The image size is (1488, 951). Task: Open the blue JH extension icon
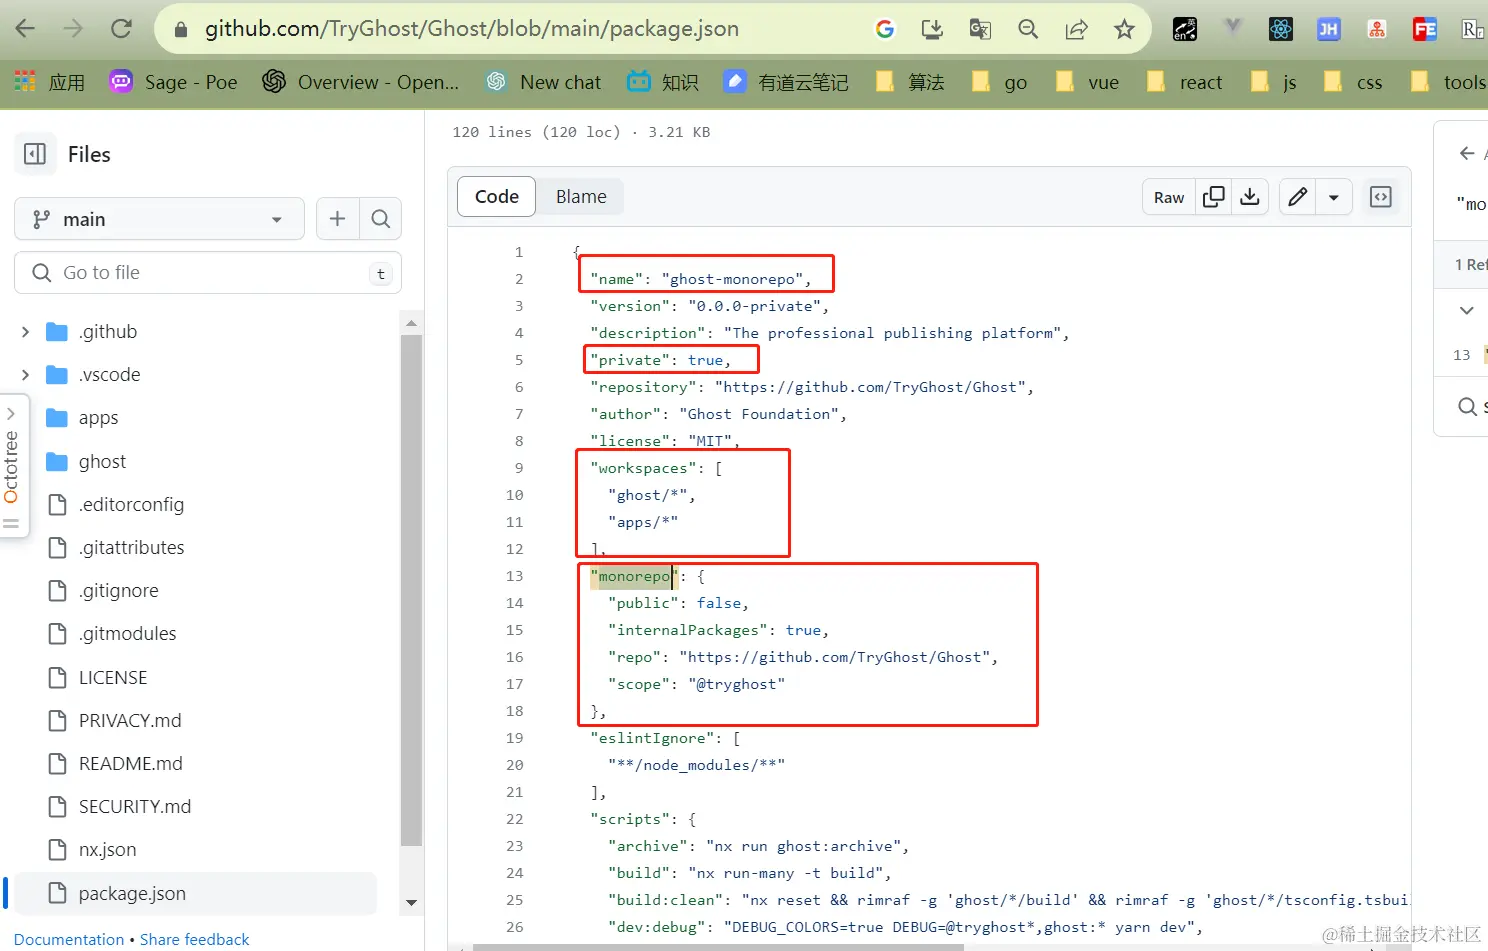coord(1329,29)
